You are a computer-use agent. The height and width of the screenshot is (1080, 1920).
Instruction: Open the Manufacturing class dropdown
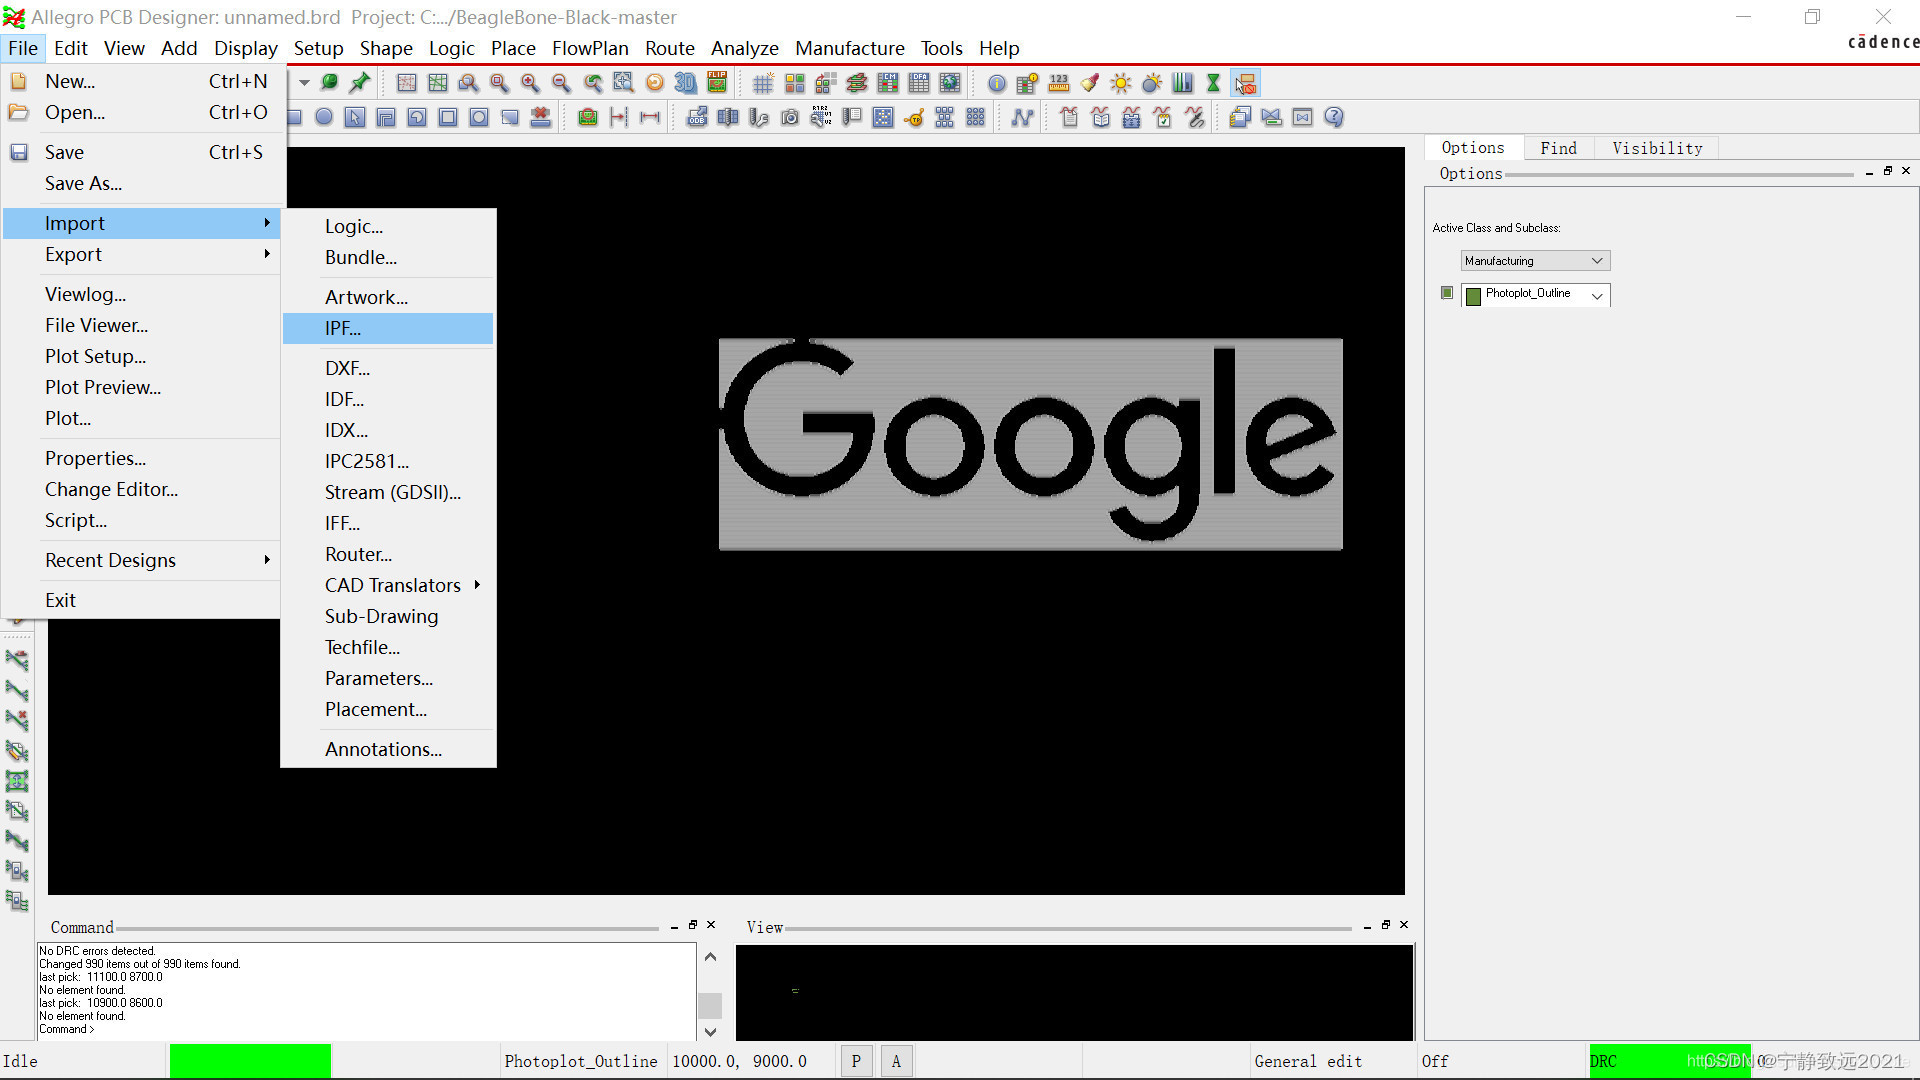coord(1535,261)
